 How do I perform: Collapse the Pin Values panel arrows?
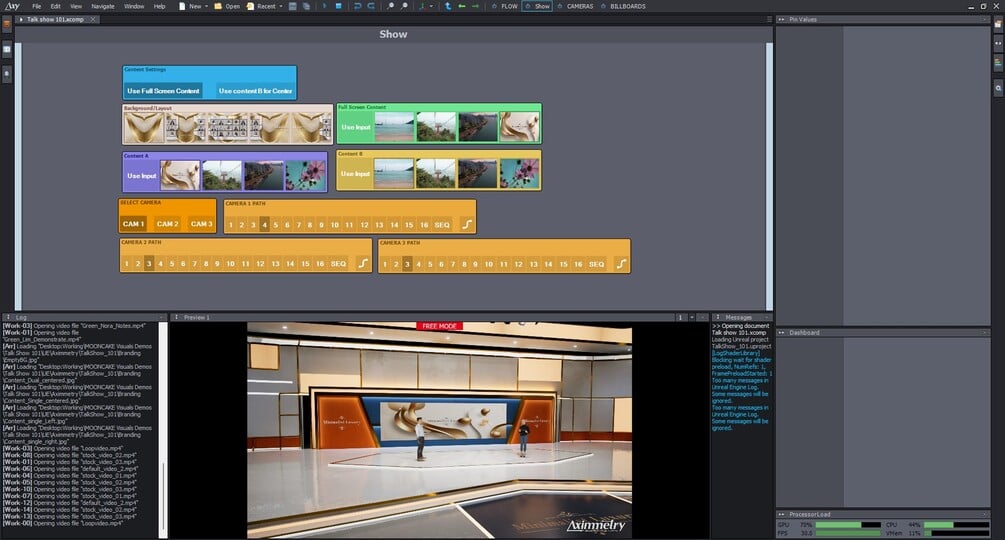[x=781, y=19]
